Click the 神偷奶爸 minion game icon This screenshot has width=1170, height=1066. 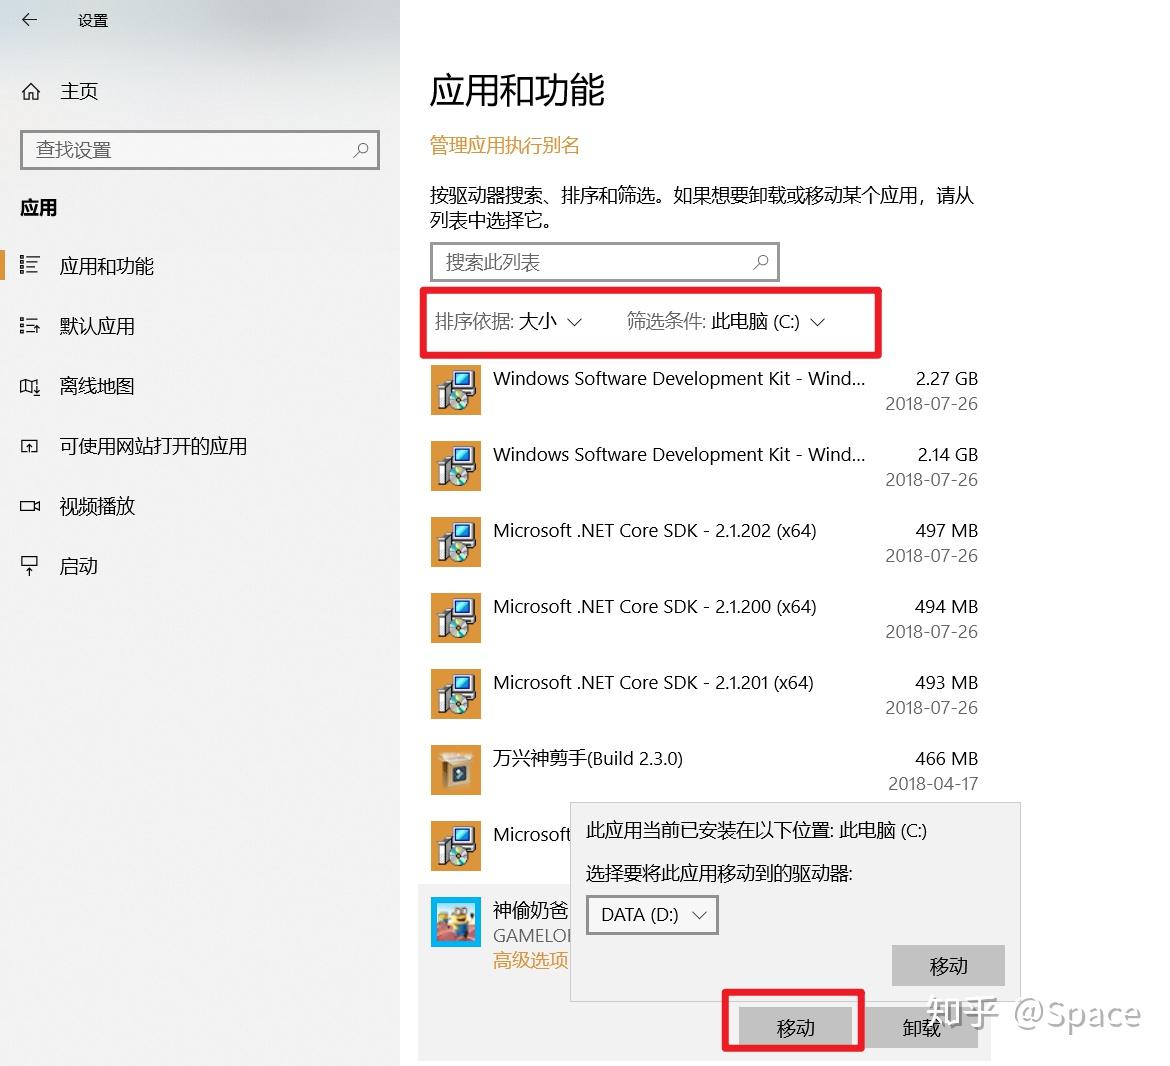coord(456,922)
